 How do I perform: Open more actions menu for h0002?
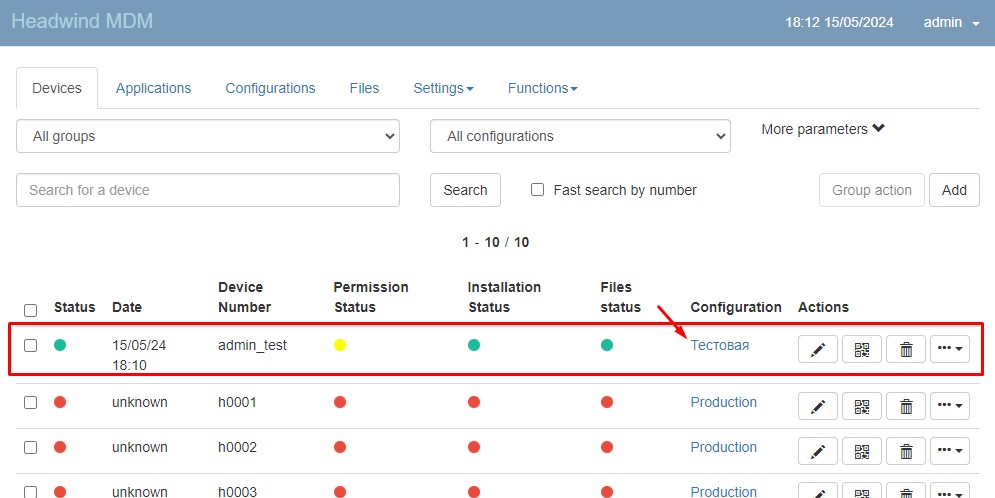950,451
